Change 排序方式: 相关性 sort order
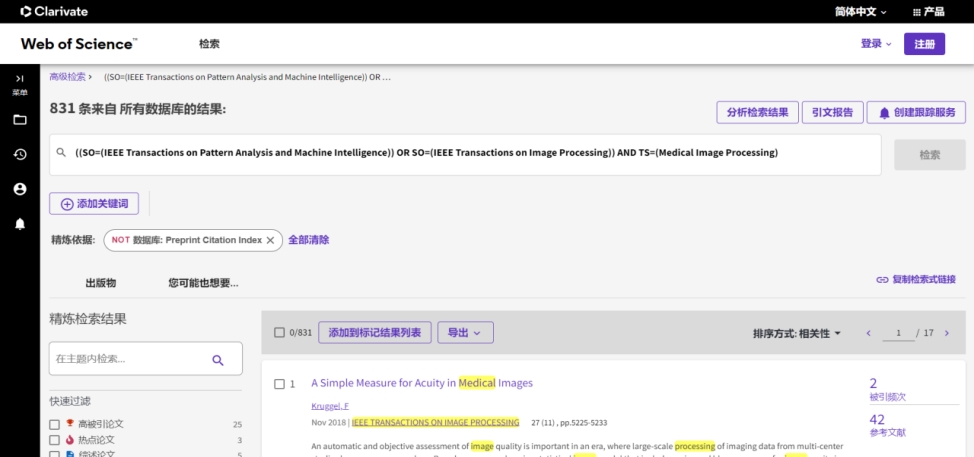This screenshot has height=457, width=974. [x=797, y=333]
